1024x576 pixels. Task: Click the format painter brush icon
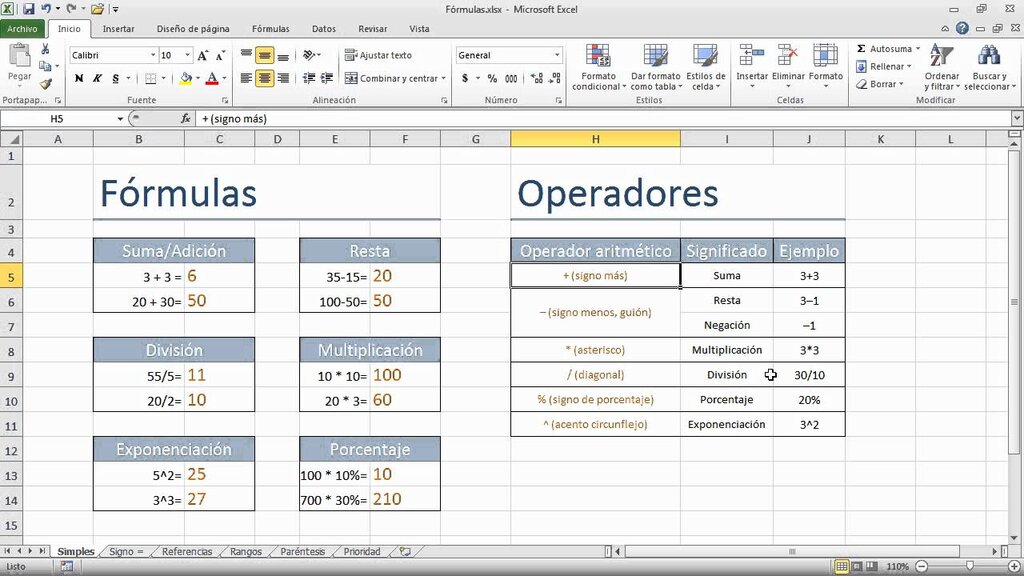tap(45, 84)
